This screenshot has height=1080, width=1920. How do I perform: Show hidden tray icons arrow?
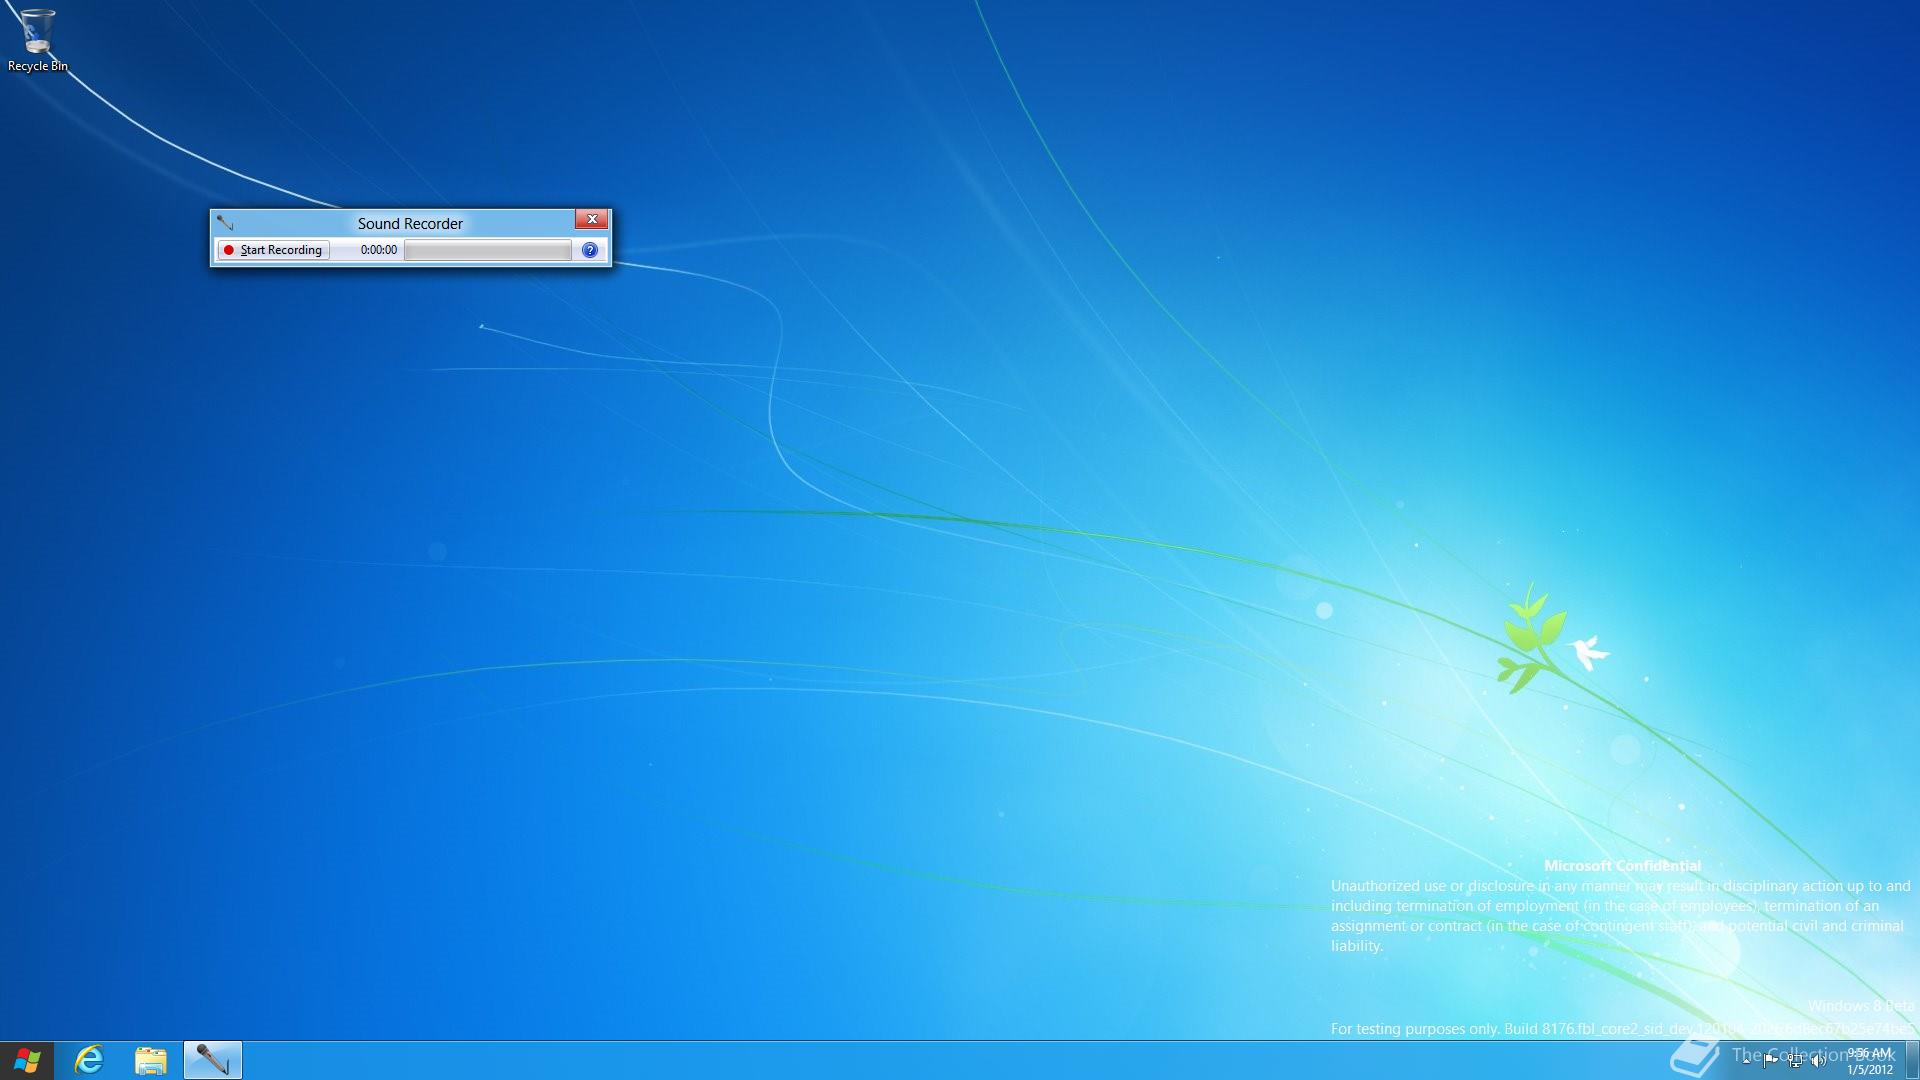(1747, 1061)
